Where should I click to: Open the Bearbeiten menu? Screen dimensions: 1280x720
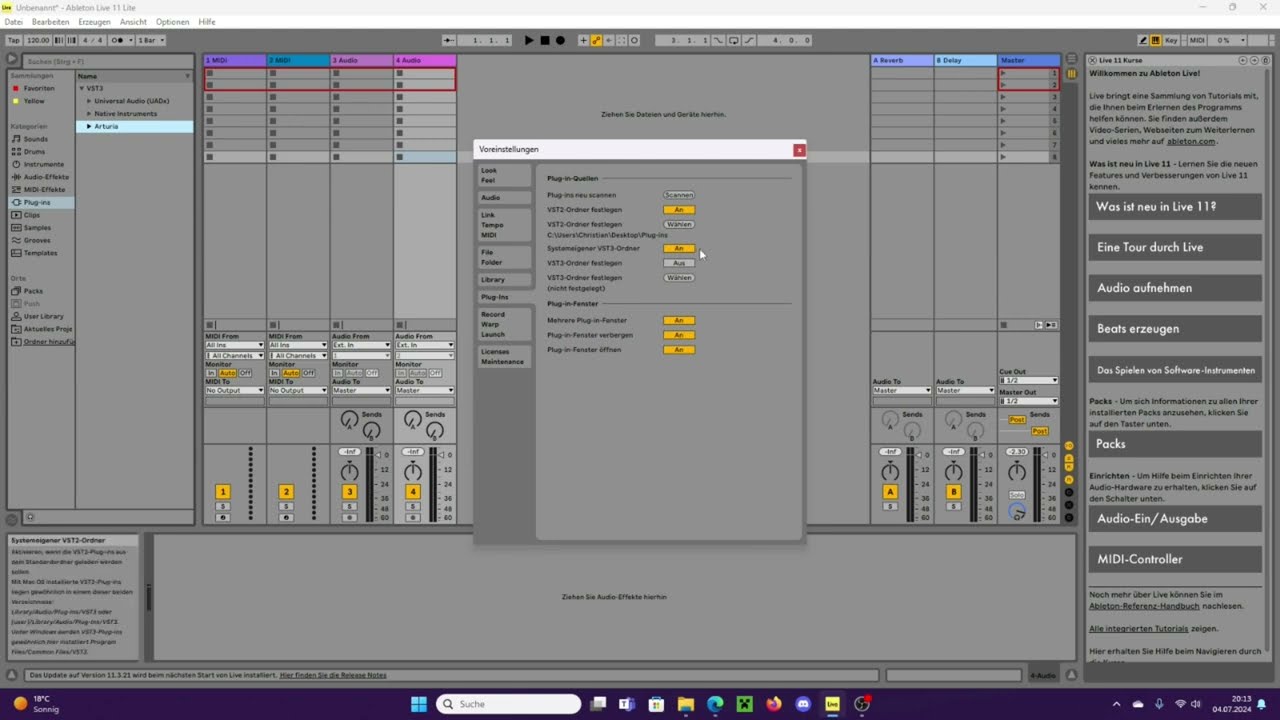pyautogui.click(x=50, y=22)
